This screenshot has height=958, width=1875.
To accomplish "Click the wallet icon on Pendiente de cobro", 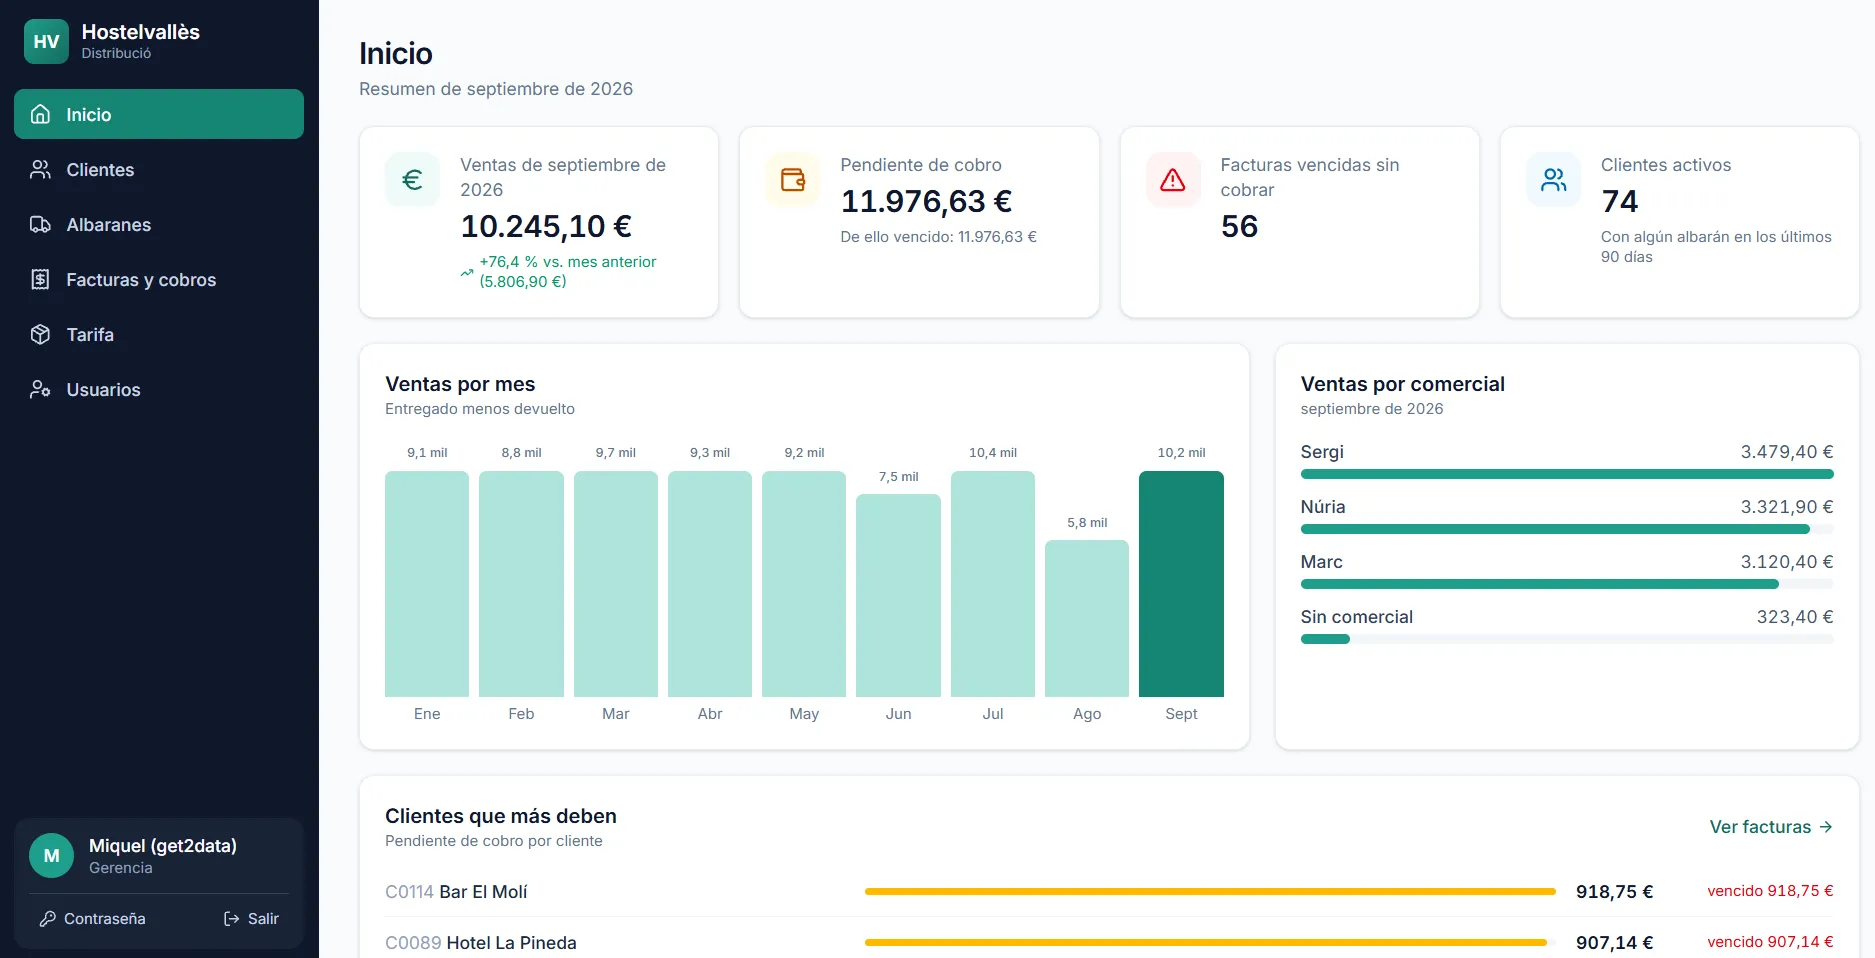I will point(793,180).
